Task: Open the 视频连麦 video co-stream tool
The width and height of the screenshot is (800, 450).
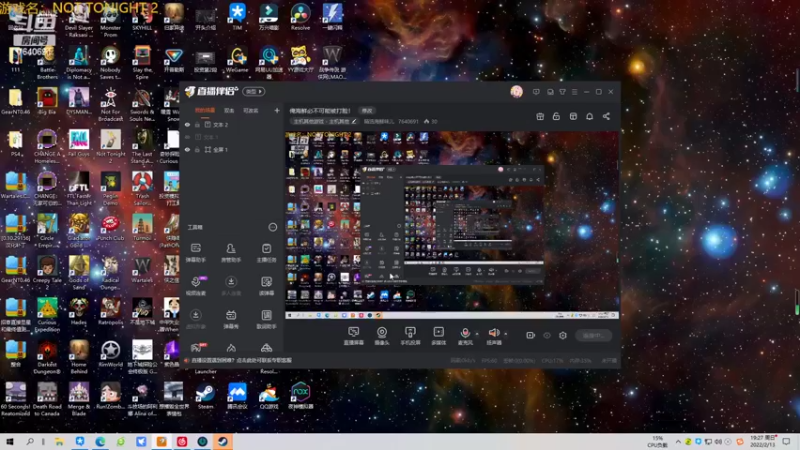Action: [195, 286]
